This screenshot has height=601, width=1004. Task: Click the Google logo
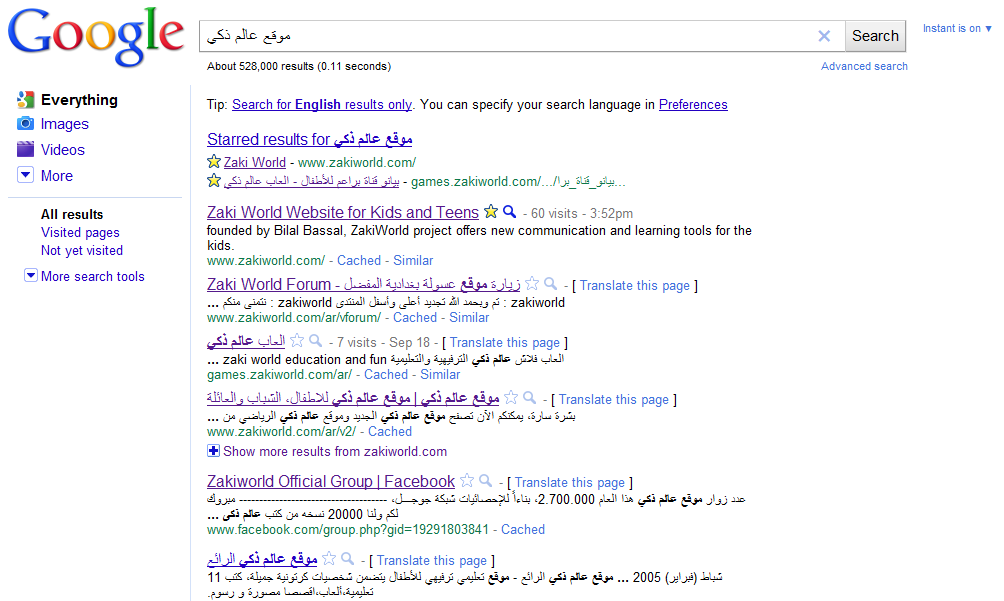click(x=96, y=37)
